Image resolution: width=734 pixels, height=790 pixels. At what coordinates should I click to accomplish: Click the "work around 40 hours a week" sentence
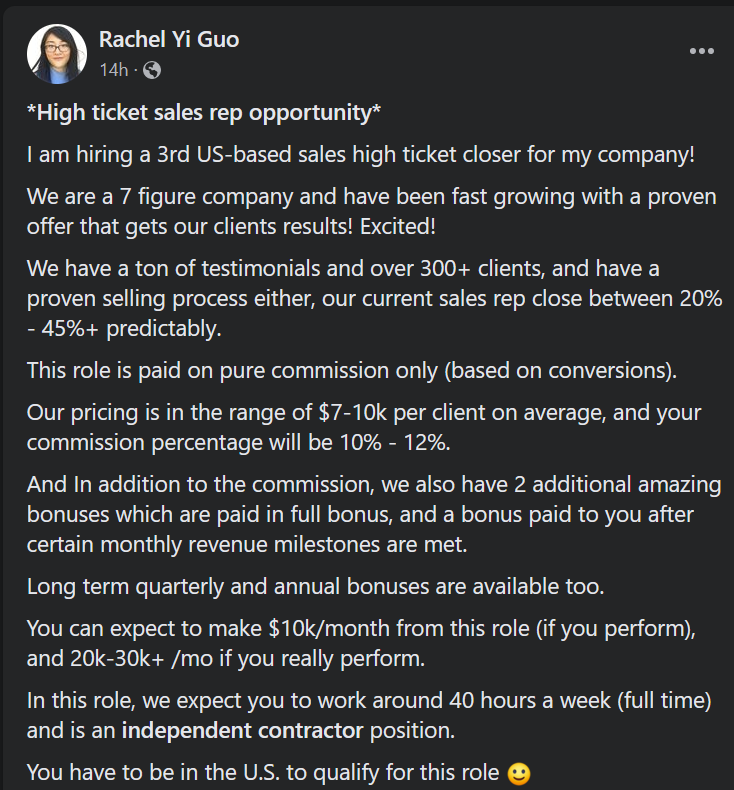(370, 701)
